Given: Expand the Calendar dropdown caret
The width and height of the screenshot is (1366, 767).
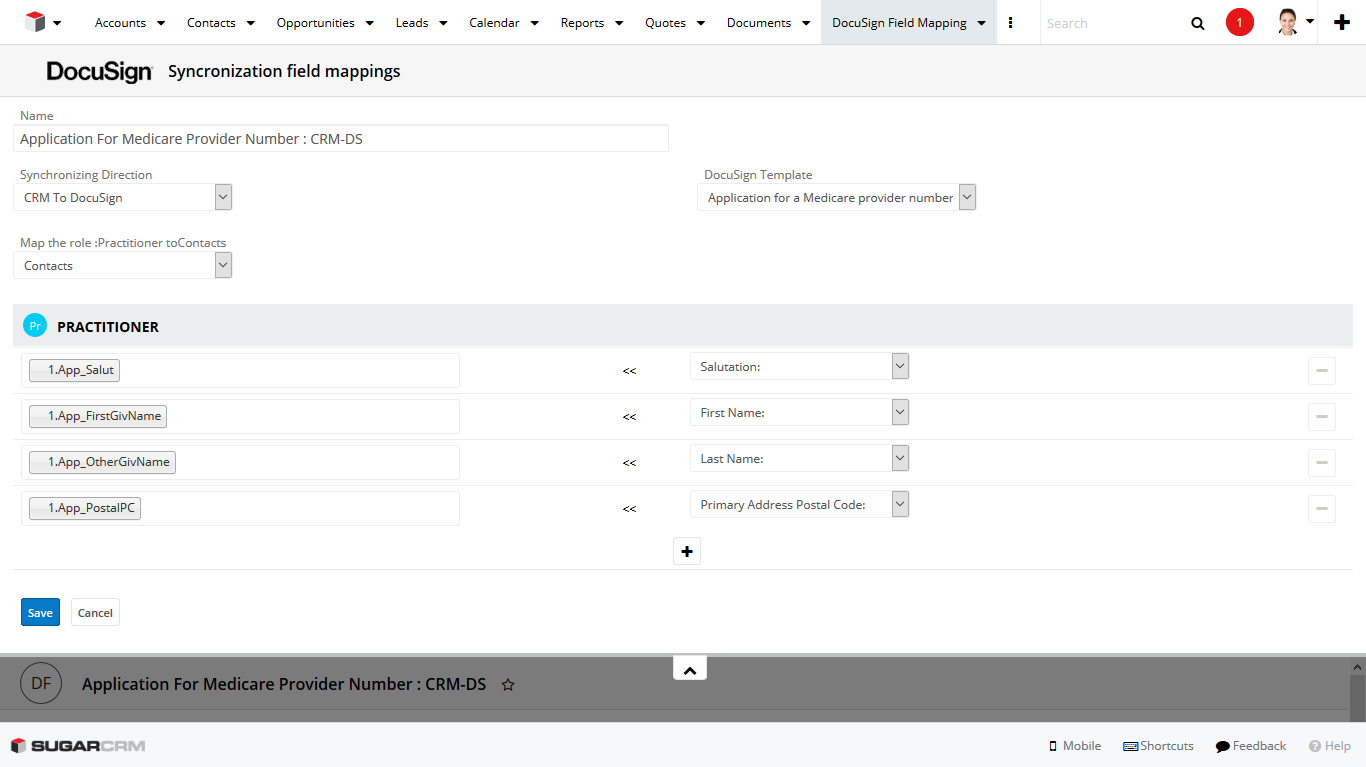Looking at the screenshot, I should pos(534,23).
